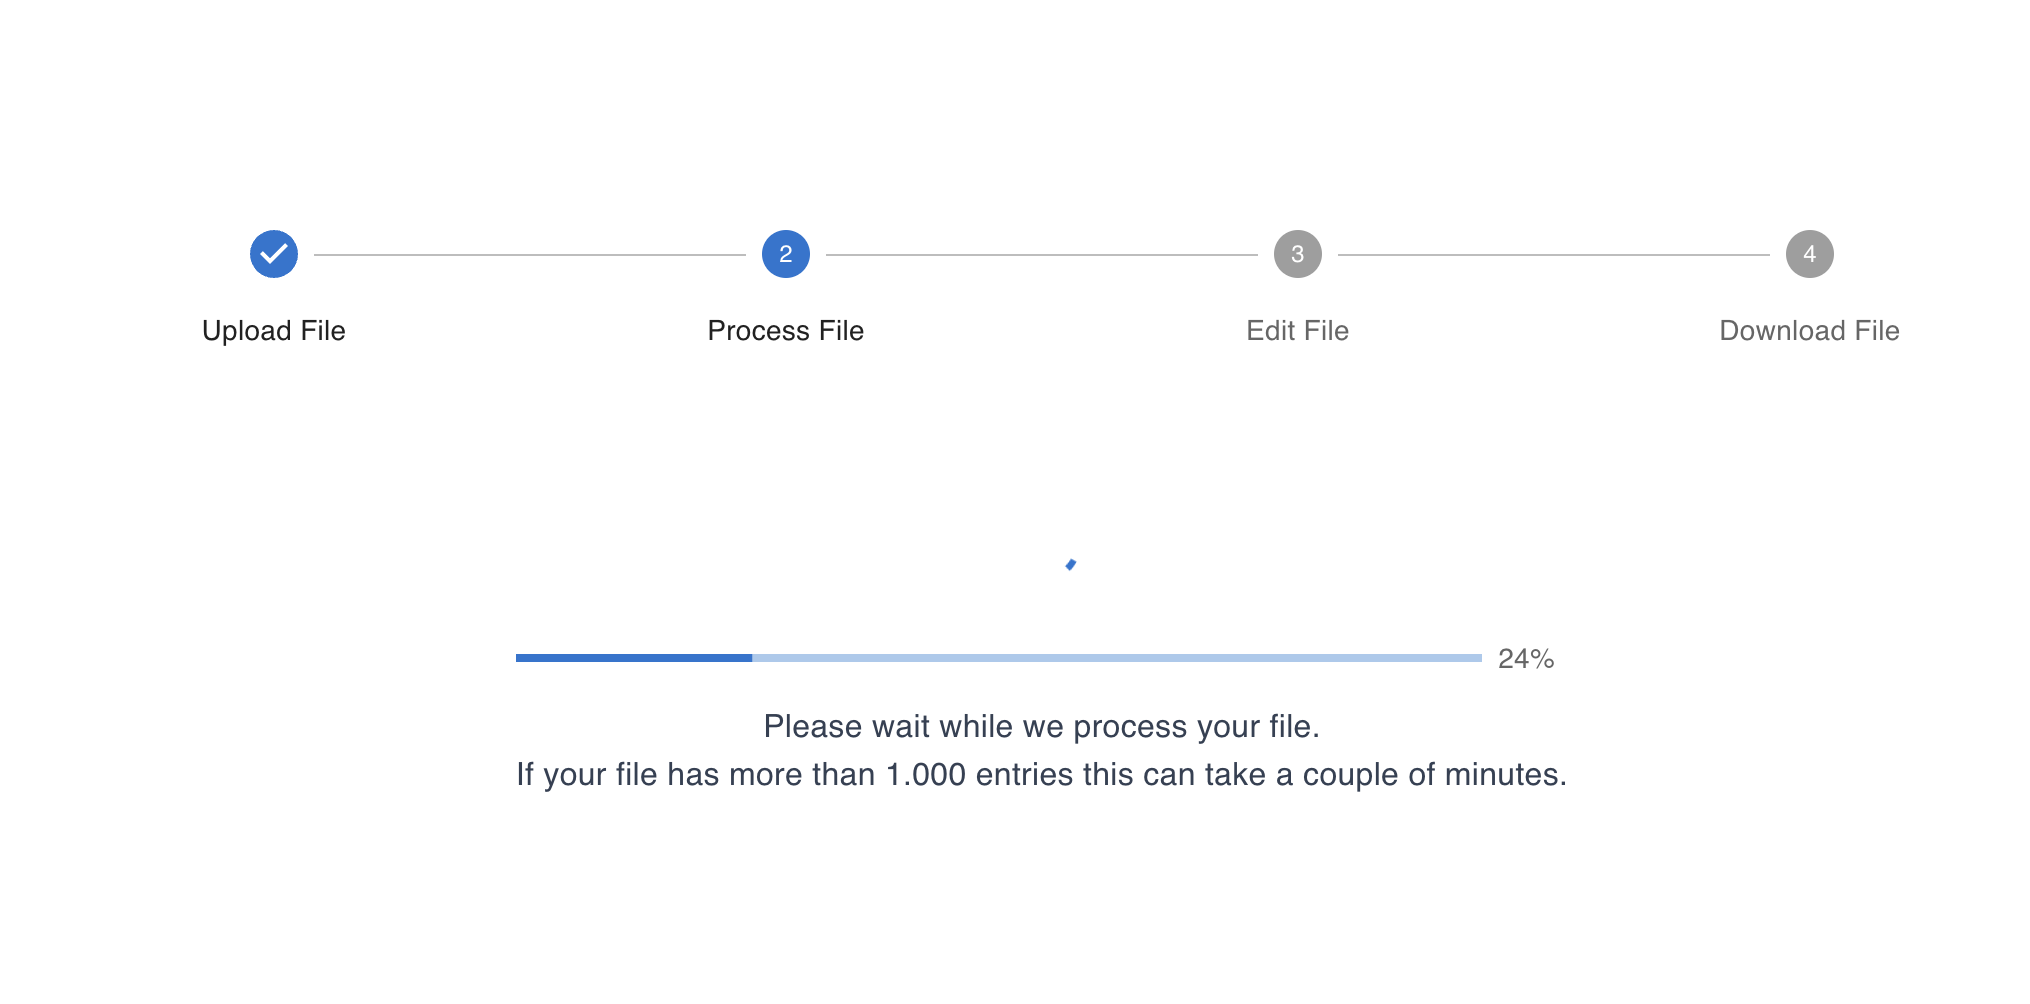Select the step 2 circle icon
This screenshot has height=1004, width=2030.
click(x=786, y=254)
